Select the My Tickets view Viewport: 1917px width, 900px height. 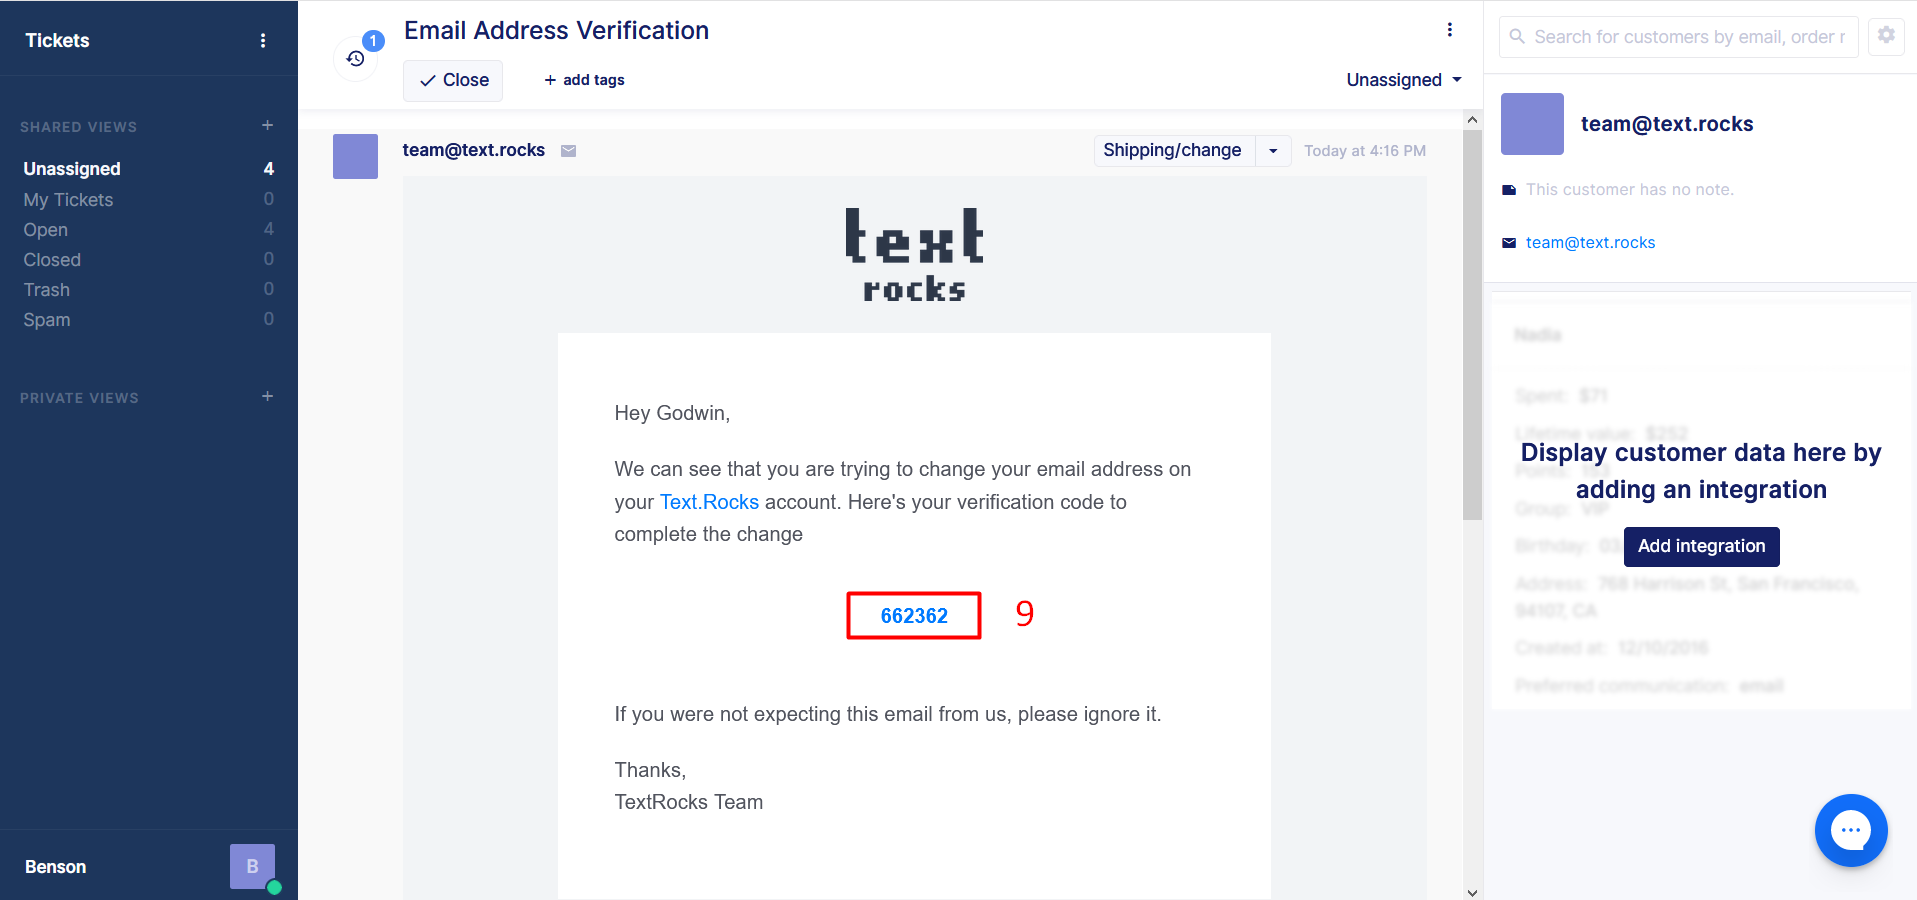pyautogui.click(x=68, y=200)
